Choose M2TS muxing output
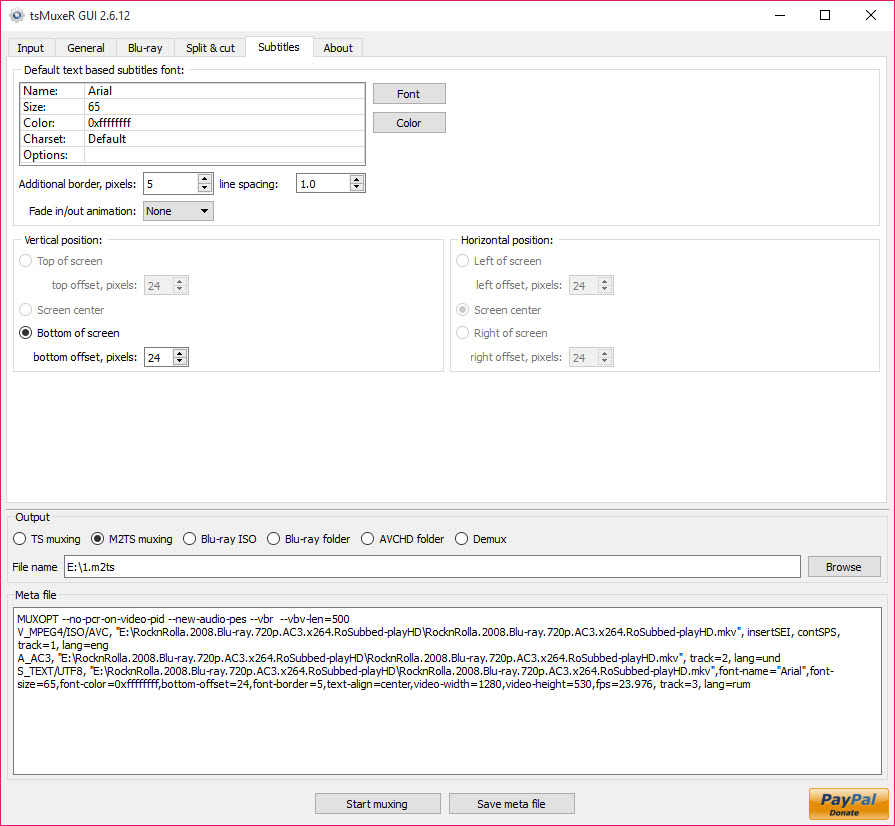 (132, 539)
